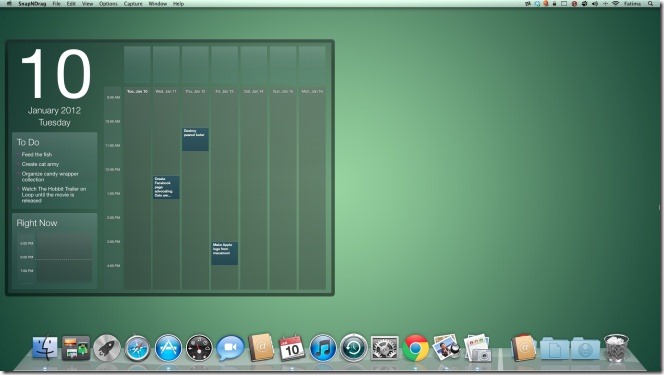
Task: Open the "Destroy peanut butter" calendar event
Action: [195, 139]
